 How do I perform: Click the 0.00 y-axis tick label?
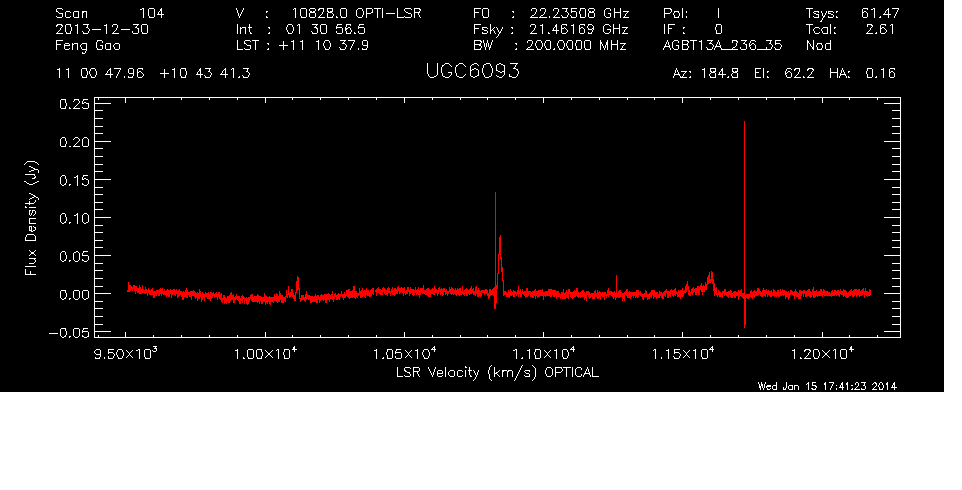tap(74, 294)
